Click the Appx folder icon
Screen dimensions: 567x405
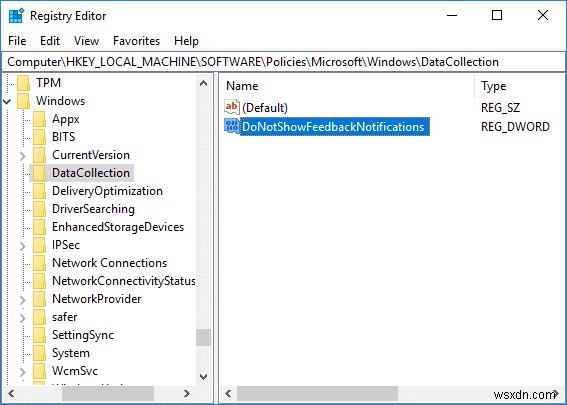coord(39,119)
